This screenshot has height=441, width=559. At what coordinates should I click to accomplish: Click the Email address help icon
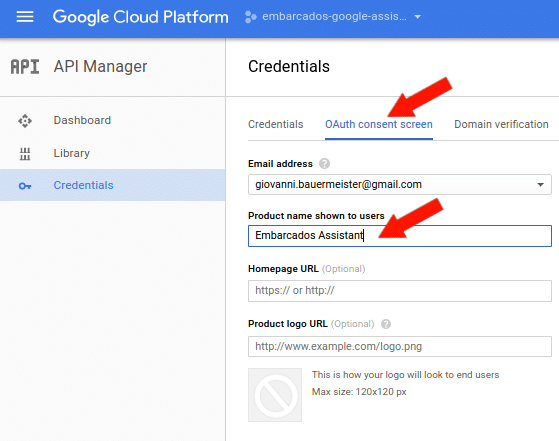tap(324, 164)
